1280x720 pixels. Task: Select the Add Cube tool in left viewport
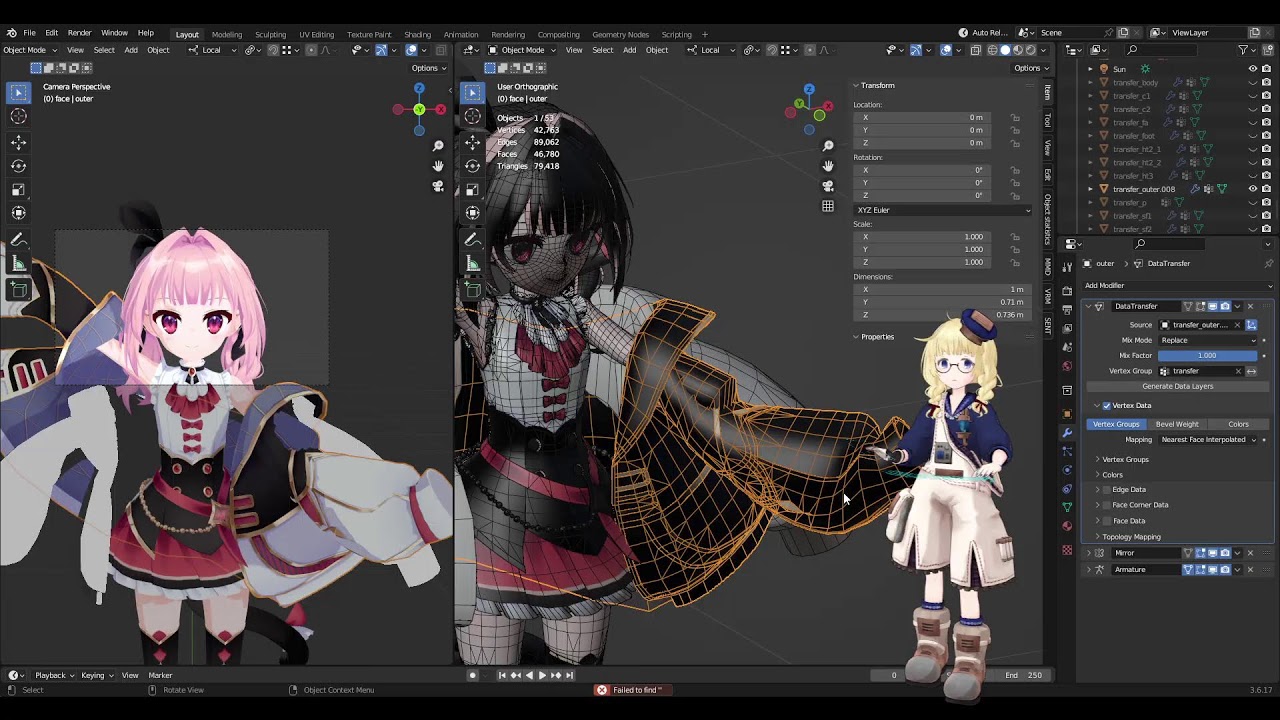(18, 289)
